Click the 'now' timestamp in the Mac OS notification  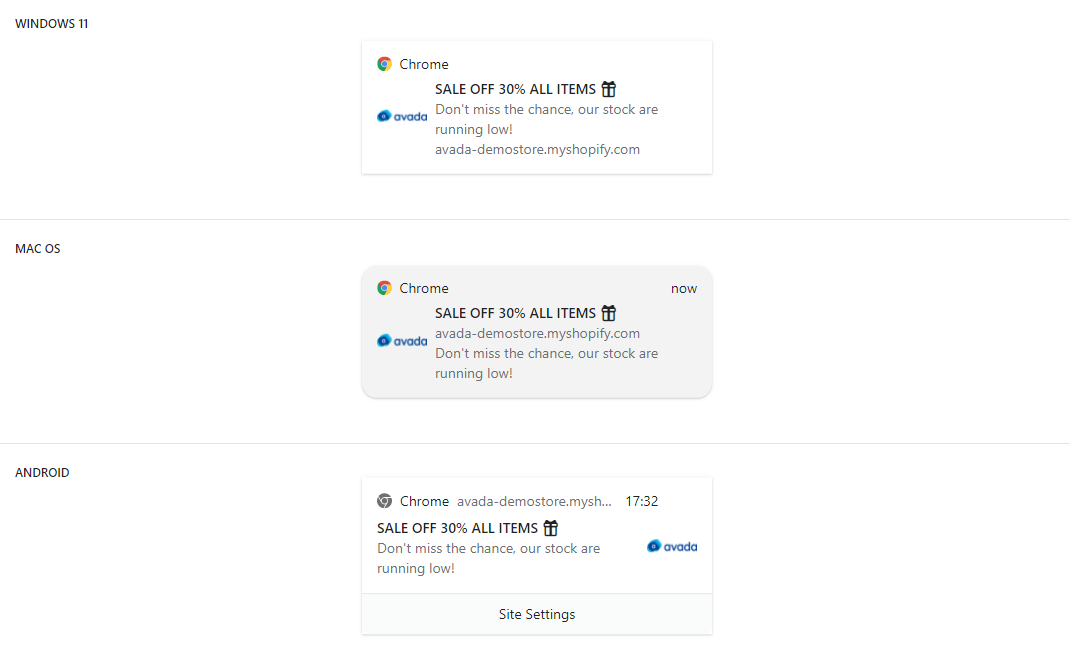pyautogui.click(x=684, y=288)
